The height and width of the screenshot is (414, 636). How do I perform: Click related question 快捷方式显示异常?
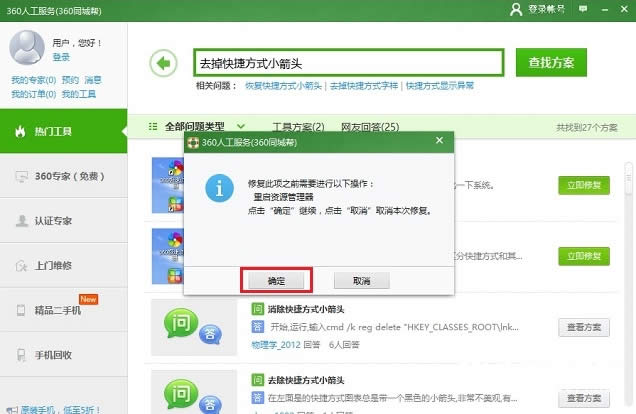[440, 86]
